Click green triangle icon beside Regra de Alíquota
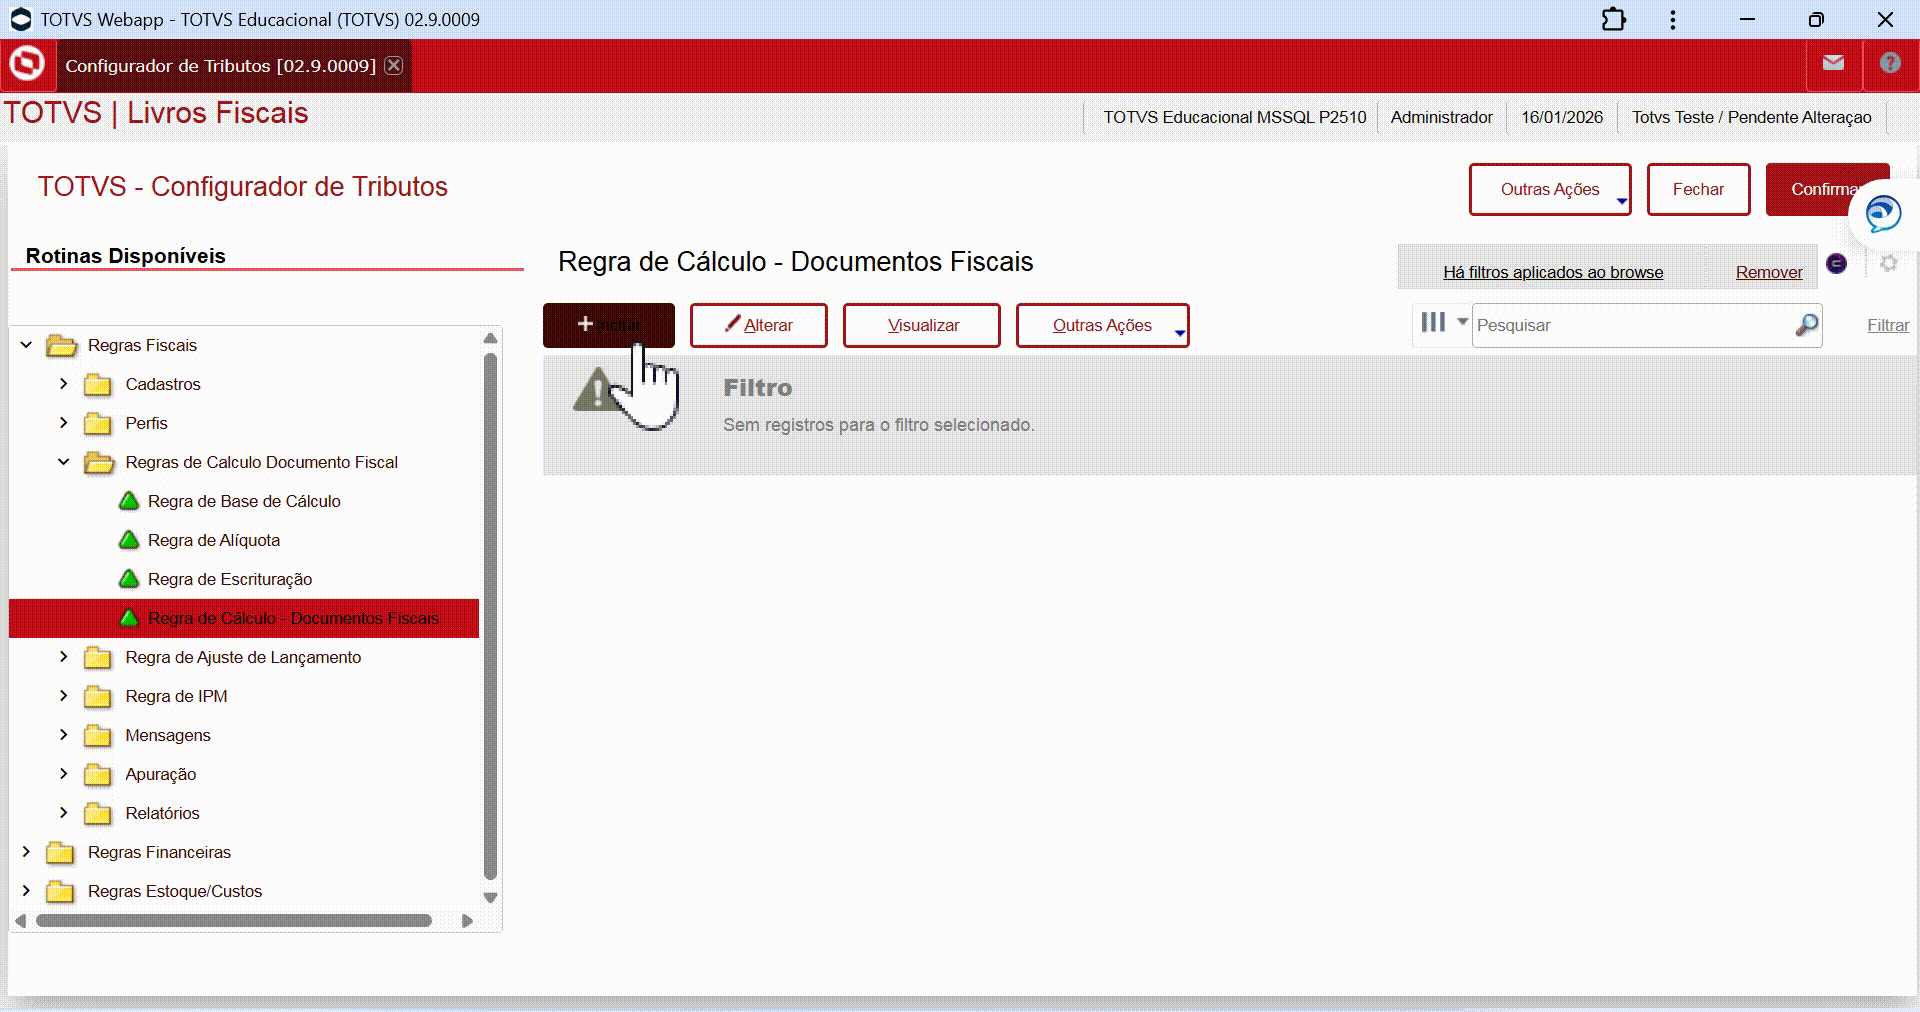Image resolution: width=1920 pixels, height=1012 pixels. 129,540
